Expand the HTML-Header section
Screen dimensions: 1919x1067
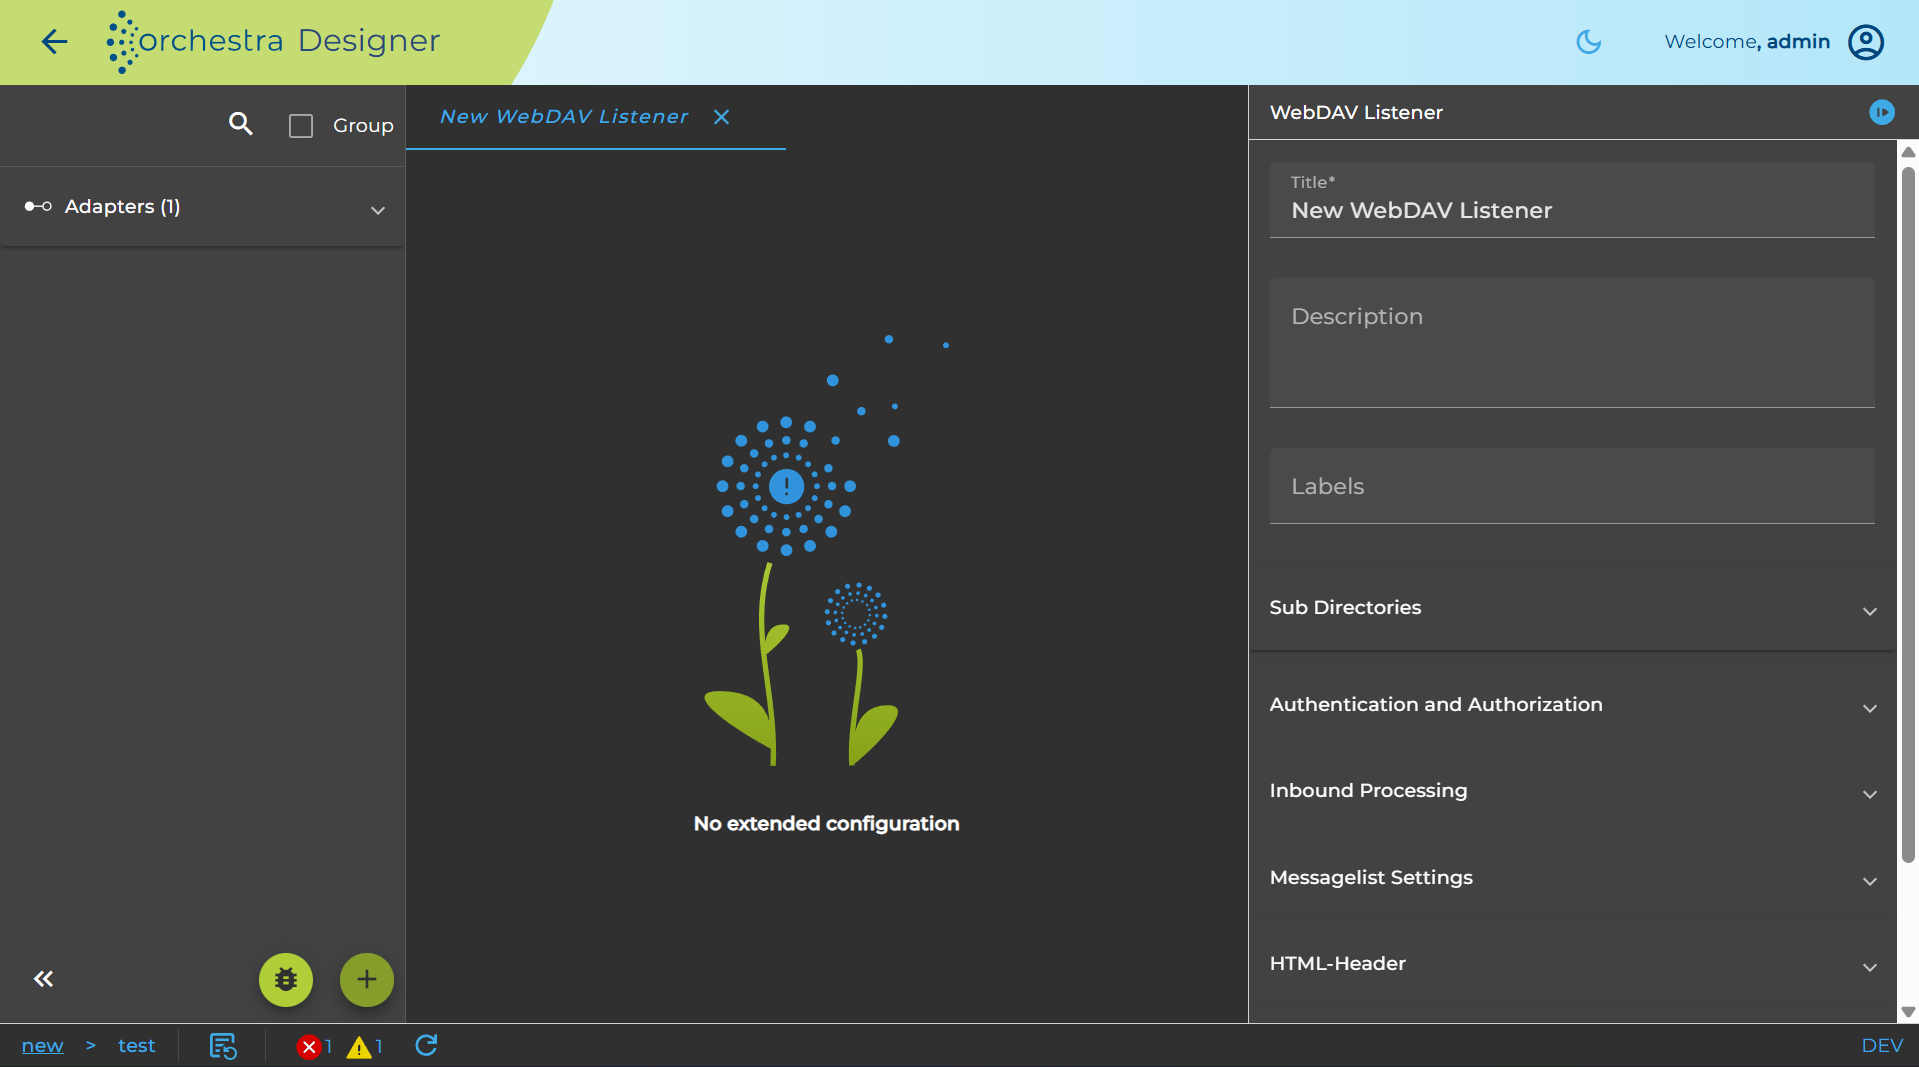[x=1571, y=964]
